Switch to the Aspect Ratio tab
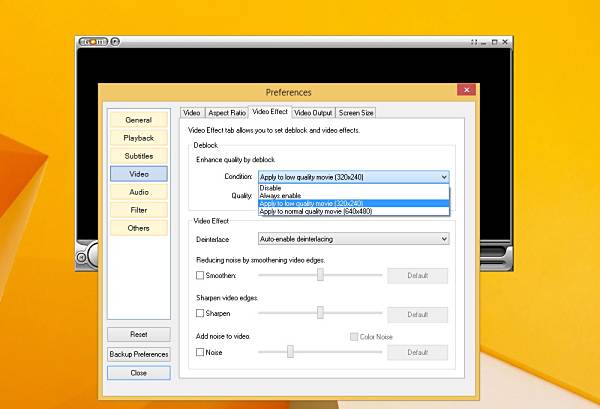This screenshot has height=409, width=600. [227, 113]
